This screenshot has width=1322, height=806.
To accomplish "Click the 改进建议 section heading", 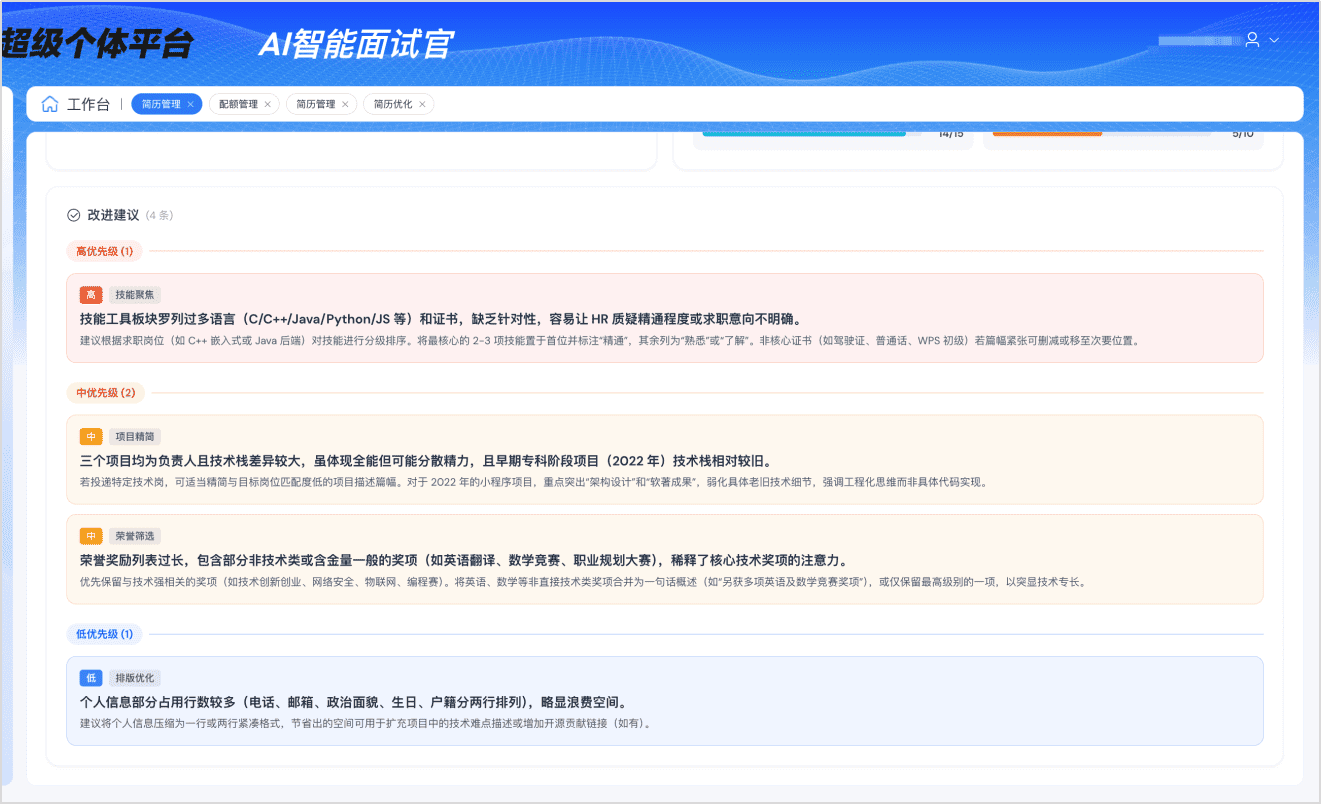I will pyautogui.click(x=113, y=215).
